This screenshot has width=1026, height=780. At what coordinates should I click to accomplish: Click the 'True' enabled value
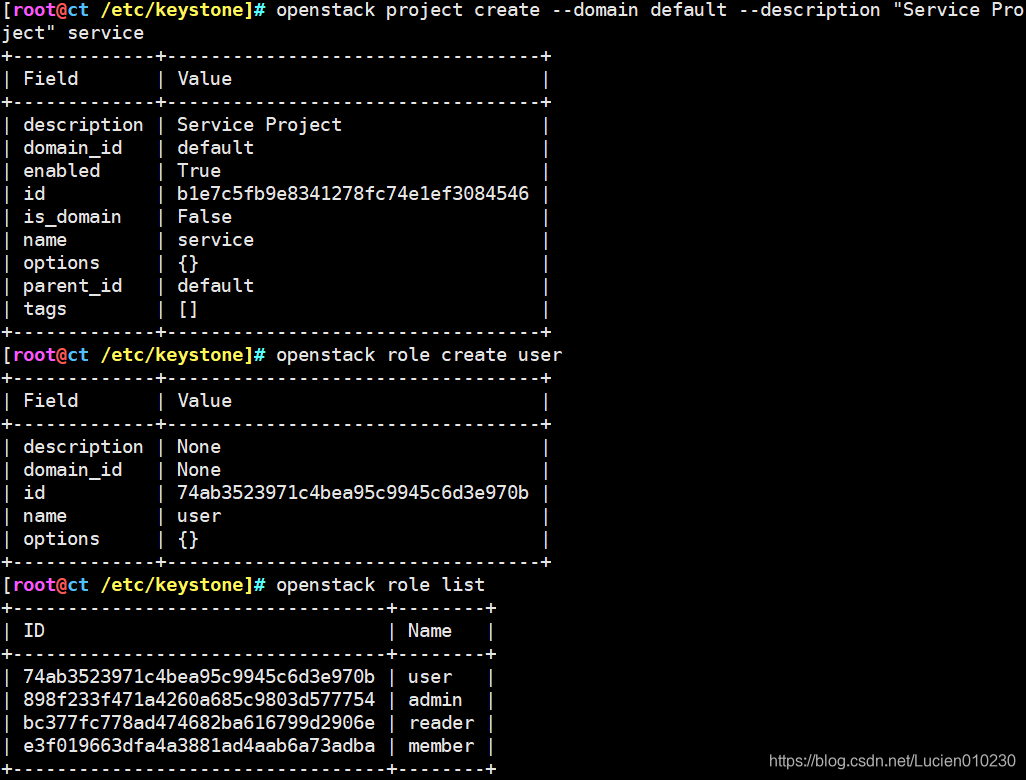click(199, 171)
